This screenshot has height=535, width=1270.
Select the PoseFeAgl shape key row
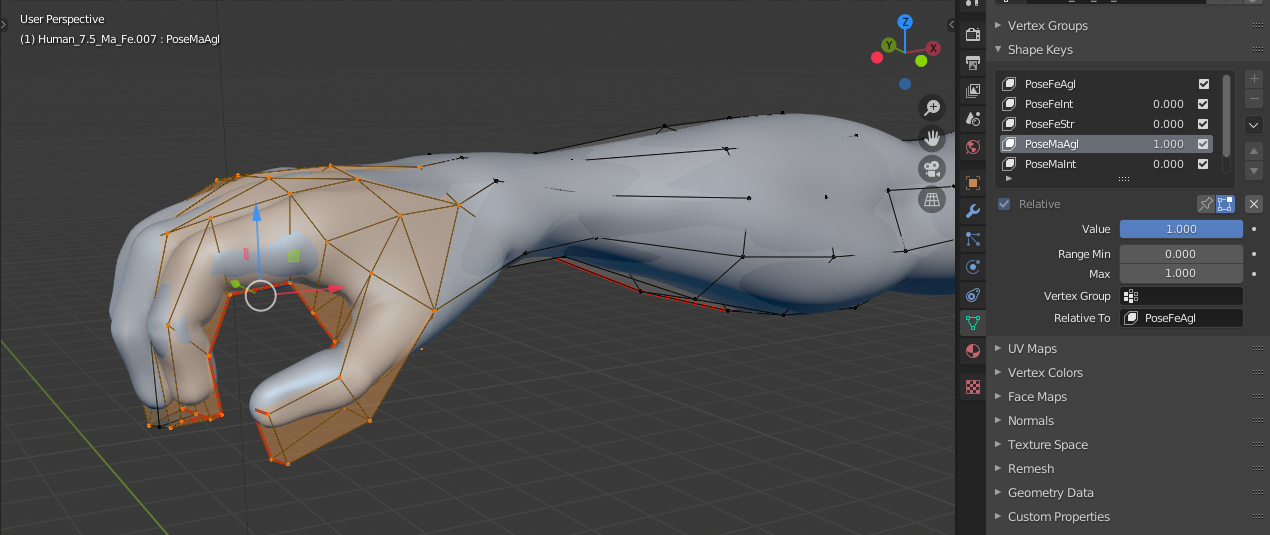click(1107, 84)
